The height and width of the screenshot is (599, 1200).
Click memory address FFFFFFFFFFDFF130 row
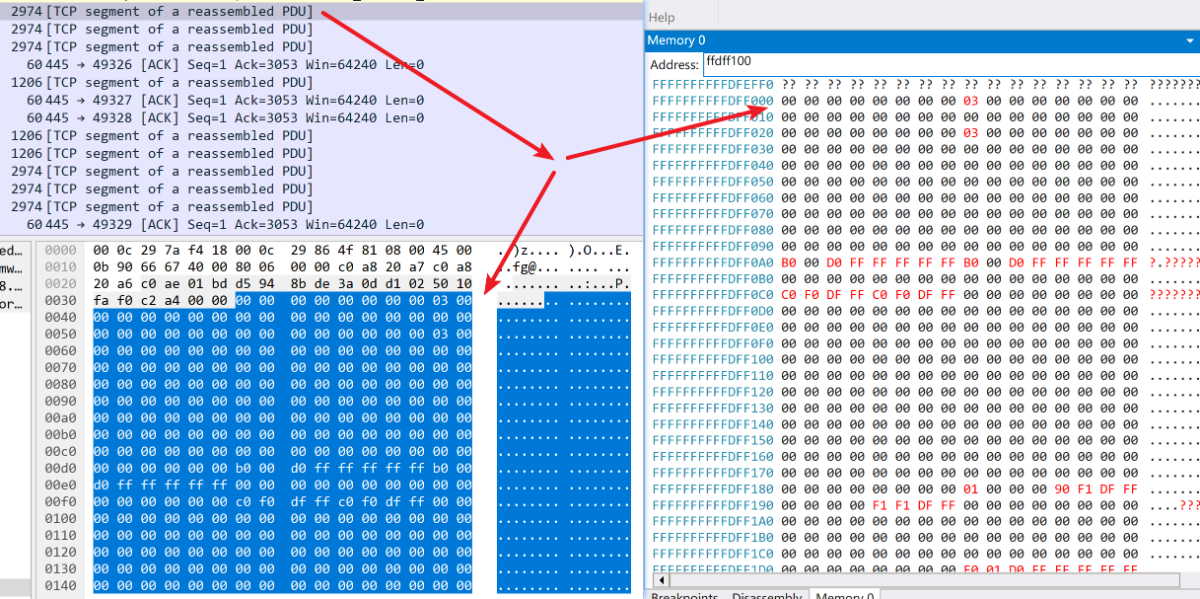[x=925, y=407]
